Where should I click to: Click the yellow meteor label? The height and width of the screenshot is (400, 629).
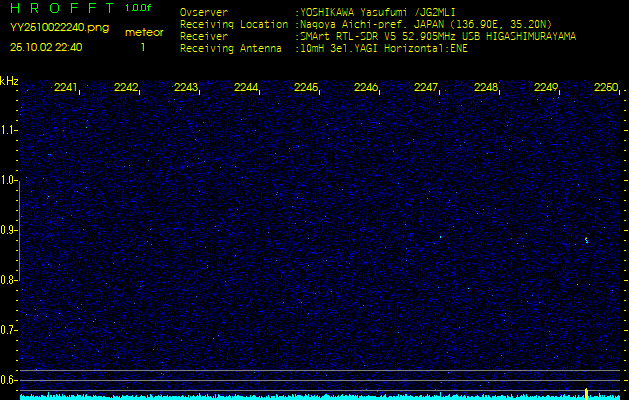143,32
